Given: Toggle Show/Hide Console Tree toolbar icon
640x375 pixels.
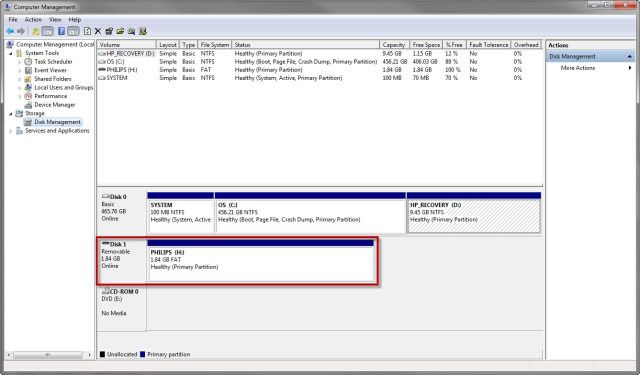Looking at the screenshot, I should [48, 31].
